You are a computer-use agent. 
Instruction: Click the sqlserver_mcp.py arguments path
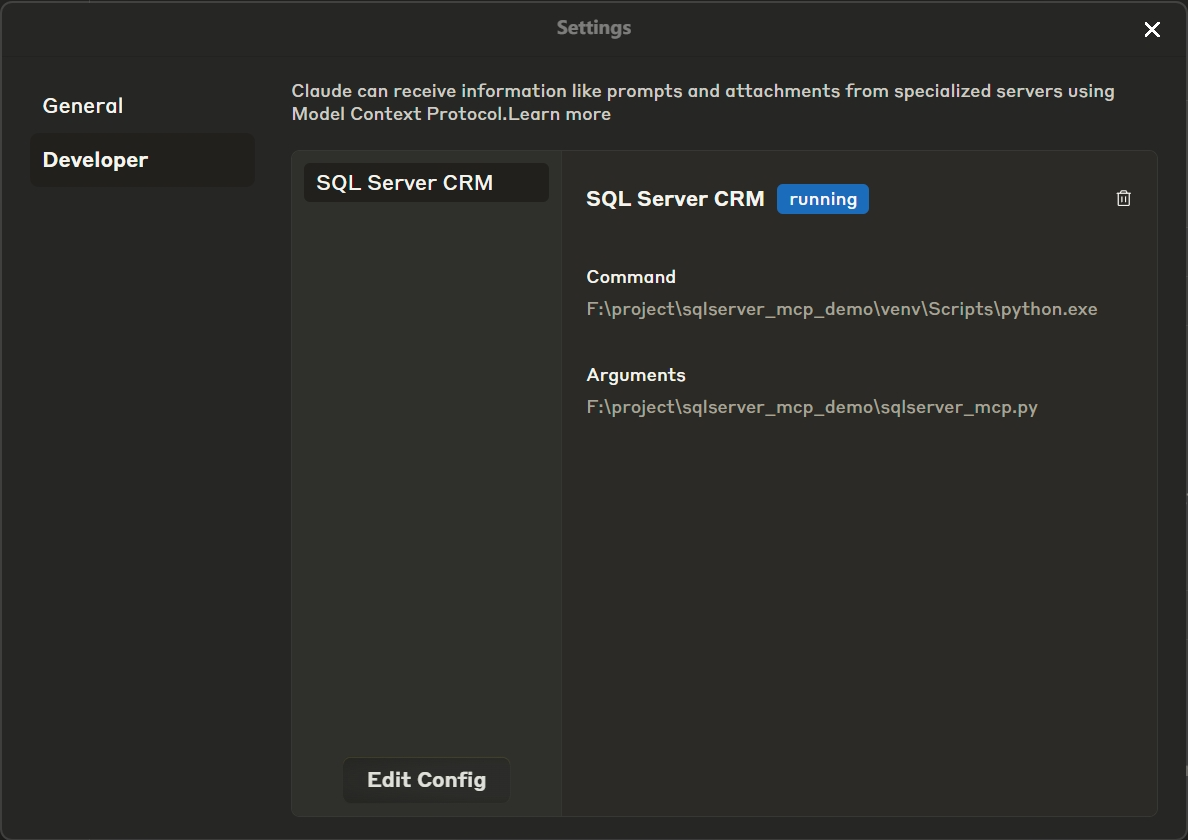[811, 407]
